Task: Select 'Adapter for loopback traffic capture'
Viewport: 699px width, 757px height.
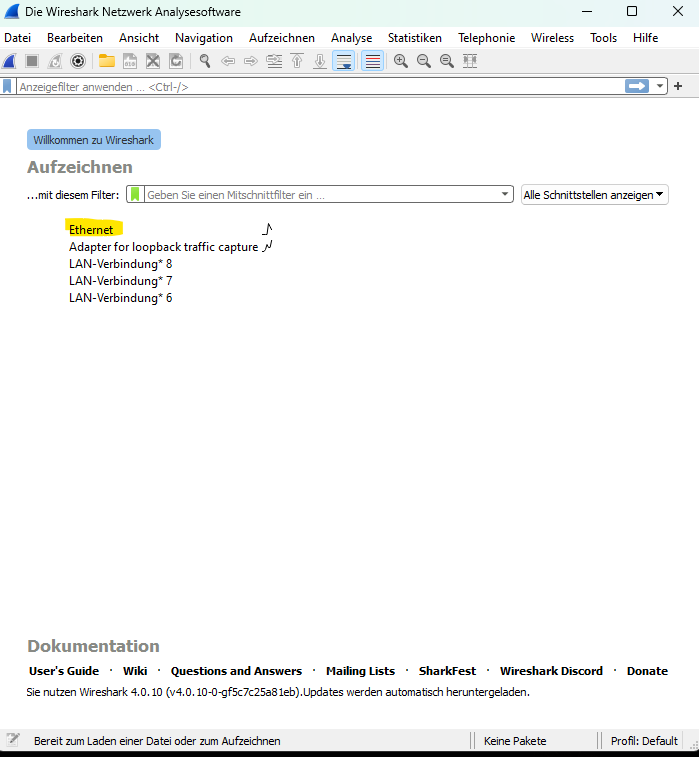Action: (164, 247)
